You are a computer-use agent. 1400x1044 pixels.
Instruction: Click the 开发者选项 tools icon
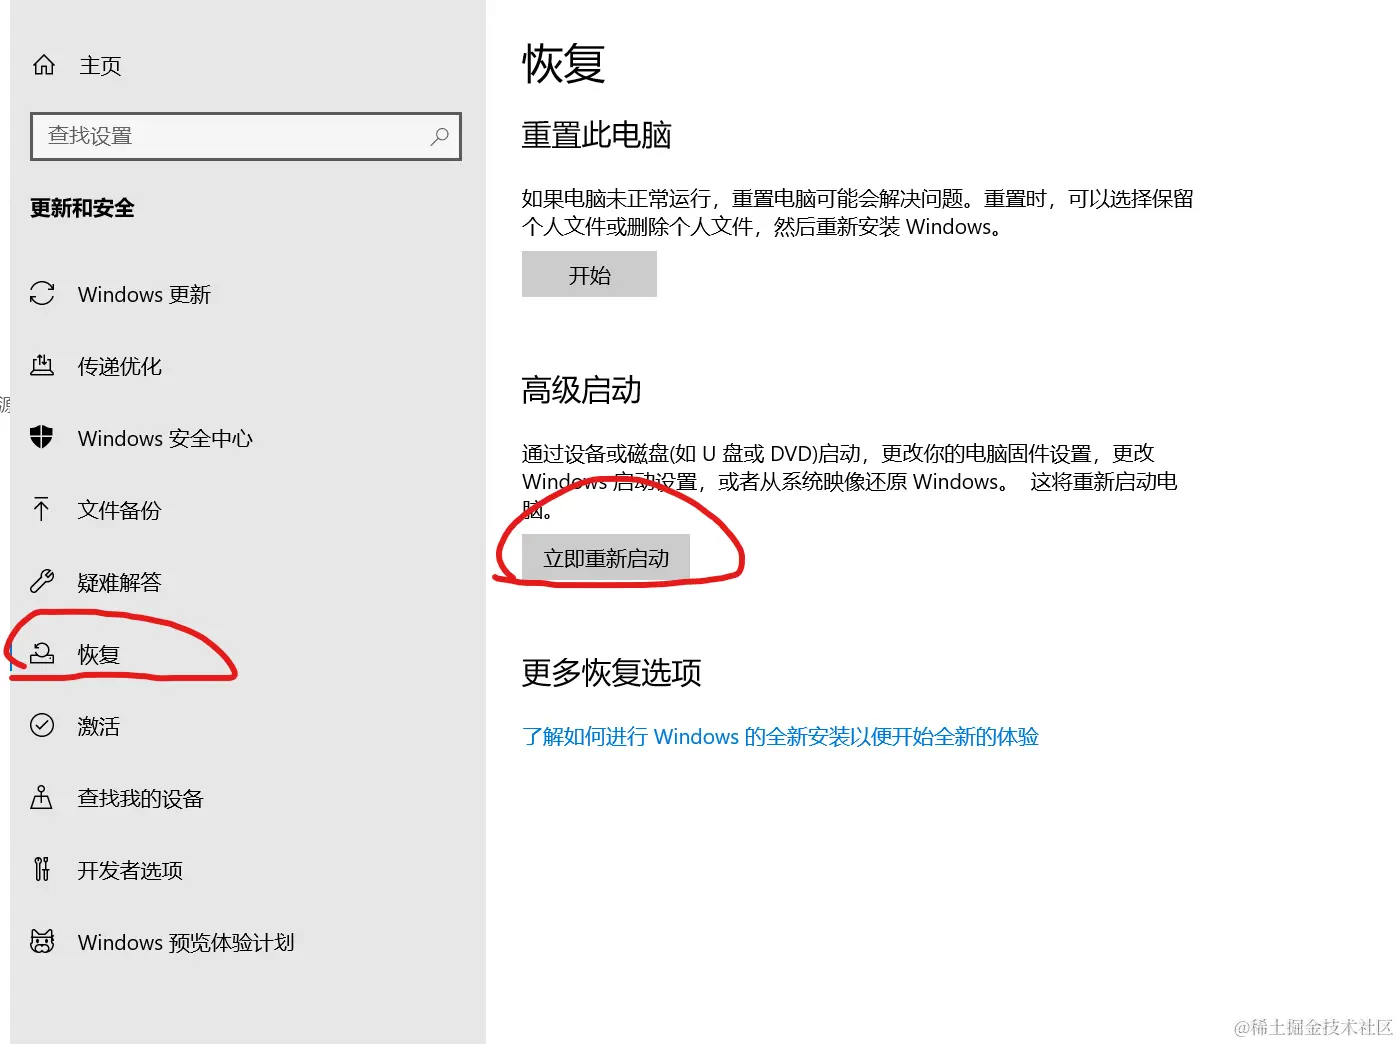[41, 869]
